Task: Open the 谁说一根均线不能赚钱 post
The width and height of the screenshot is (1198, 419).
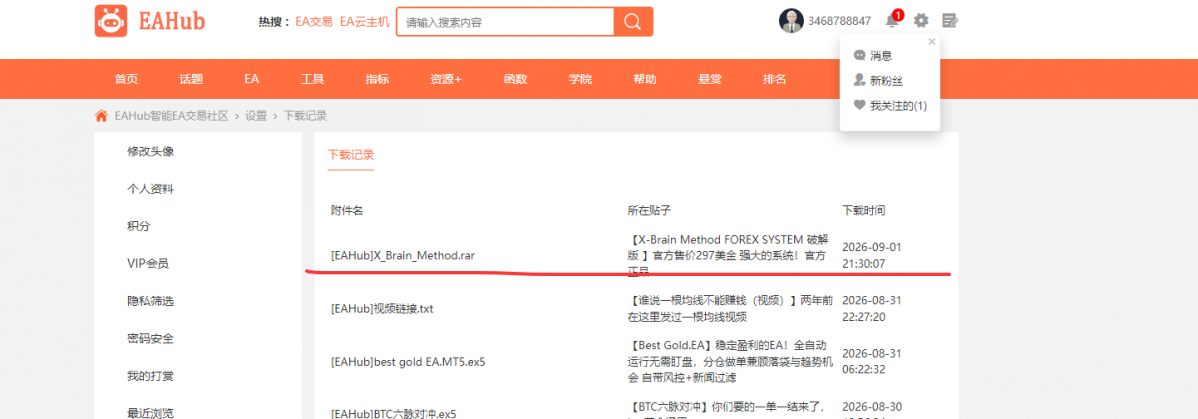Action: coord(730,309)
